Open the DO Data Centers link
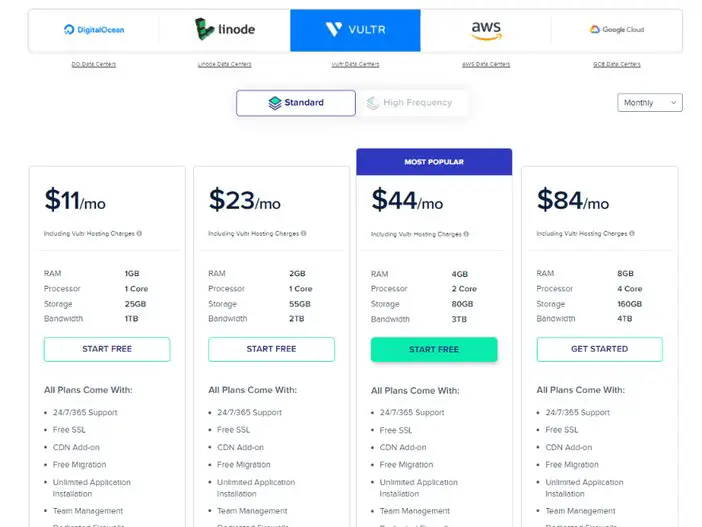 [x=94, y=64]
